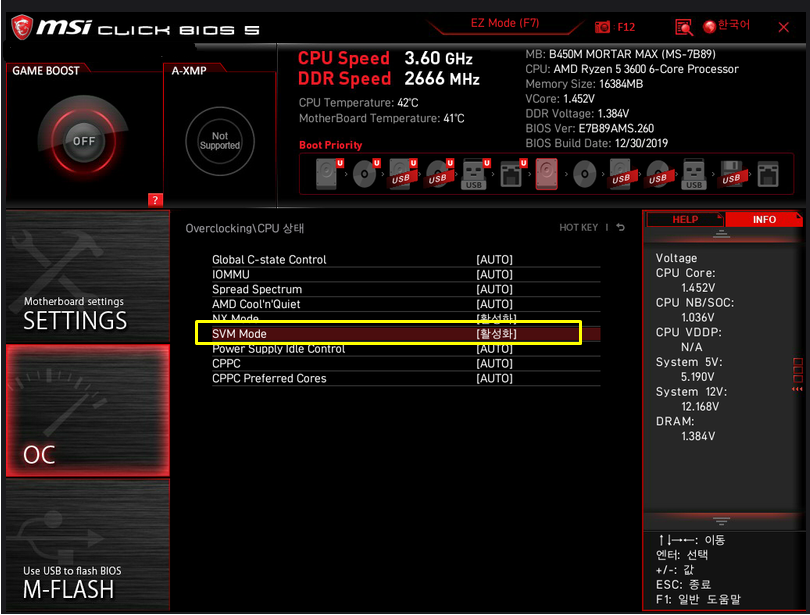Open AMD Cool'n'Quiet [AUTO] value options
The image size is (810, 615).
click(494, 304)
